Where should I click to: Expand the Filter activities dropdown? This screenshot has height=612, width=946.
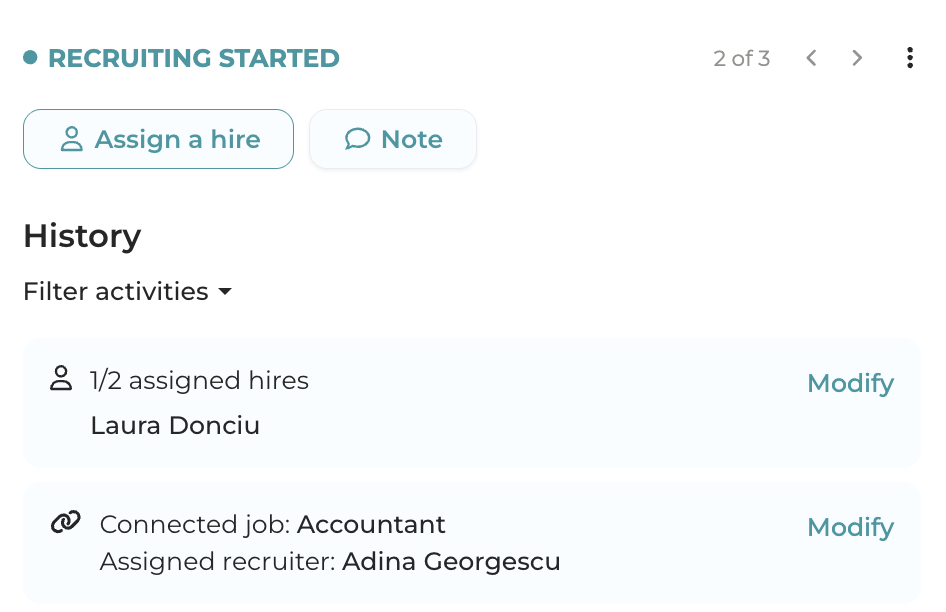tap(116, 291)
